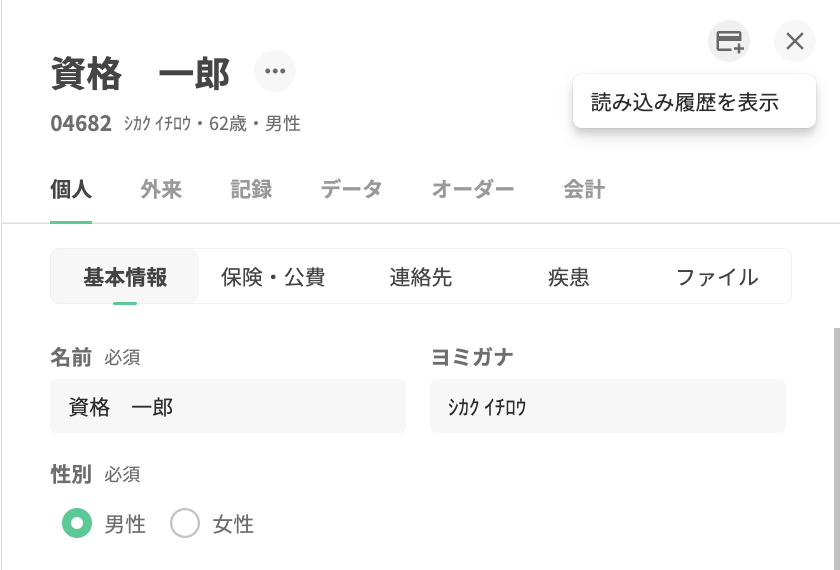Select the 男性 radio button
Screen dimensions: 840x570
pos(77,523)
